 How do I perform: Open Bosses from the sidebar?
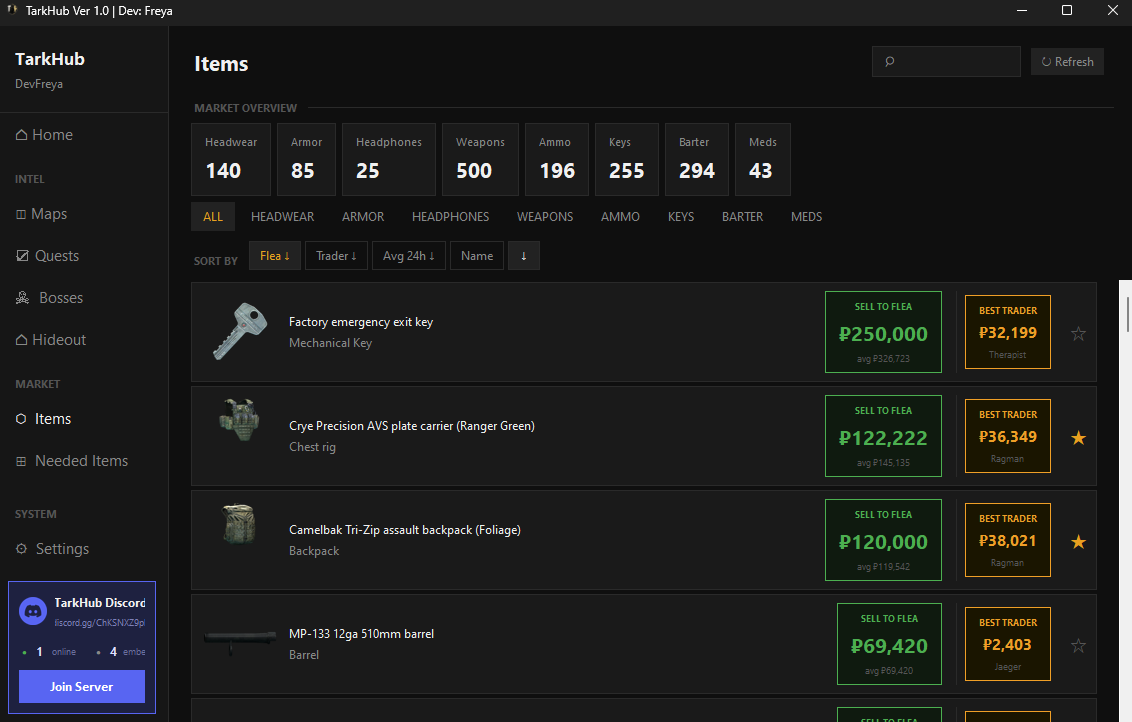click(49, 298)
